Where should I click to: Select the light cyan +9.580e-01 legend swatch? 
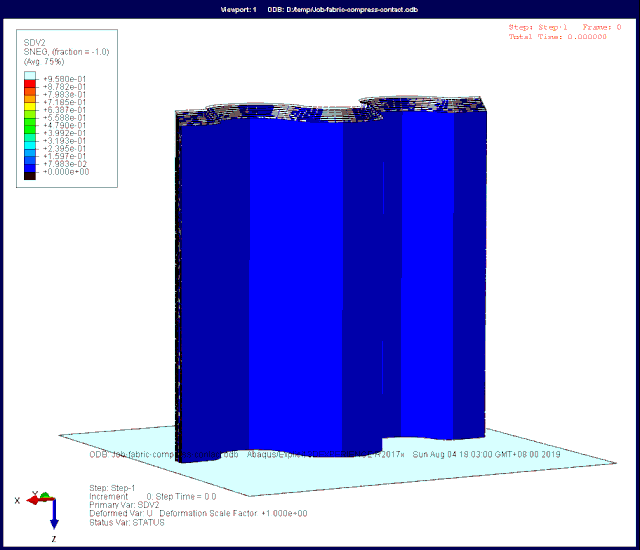click(30, 76)
